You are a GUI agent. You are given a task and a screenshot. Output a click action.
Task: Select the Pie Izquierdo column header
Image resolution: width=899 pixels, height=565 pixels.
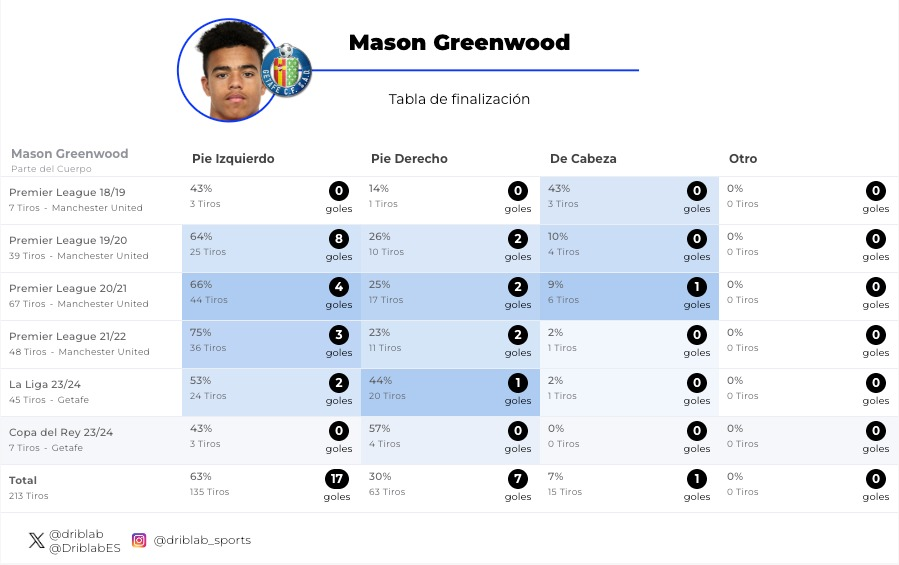233,159
